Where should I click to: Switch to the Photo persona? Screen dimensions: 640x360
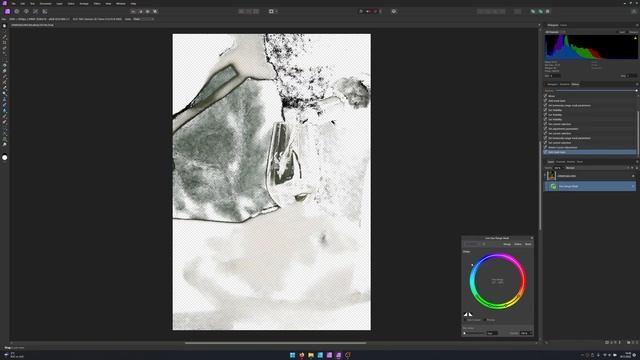tap(7, 11)
